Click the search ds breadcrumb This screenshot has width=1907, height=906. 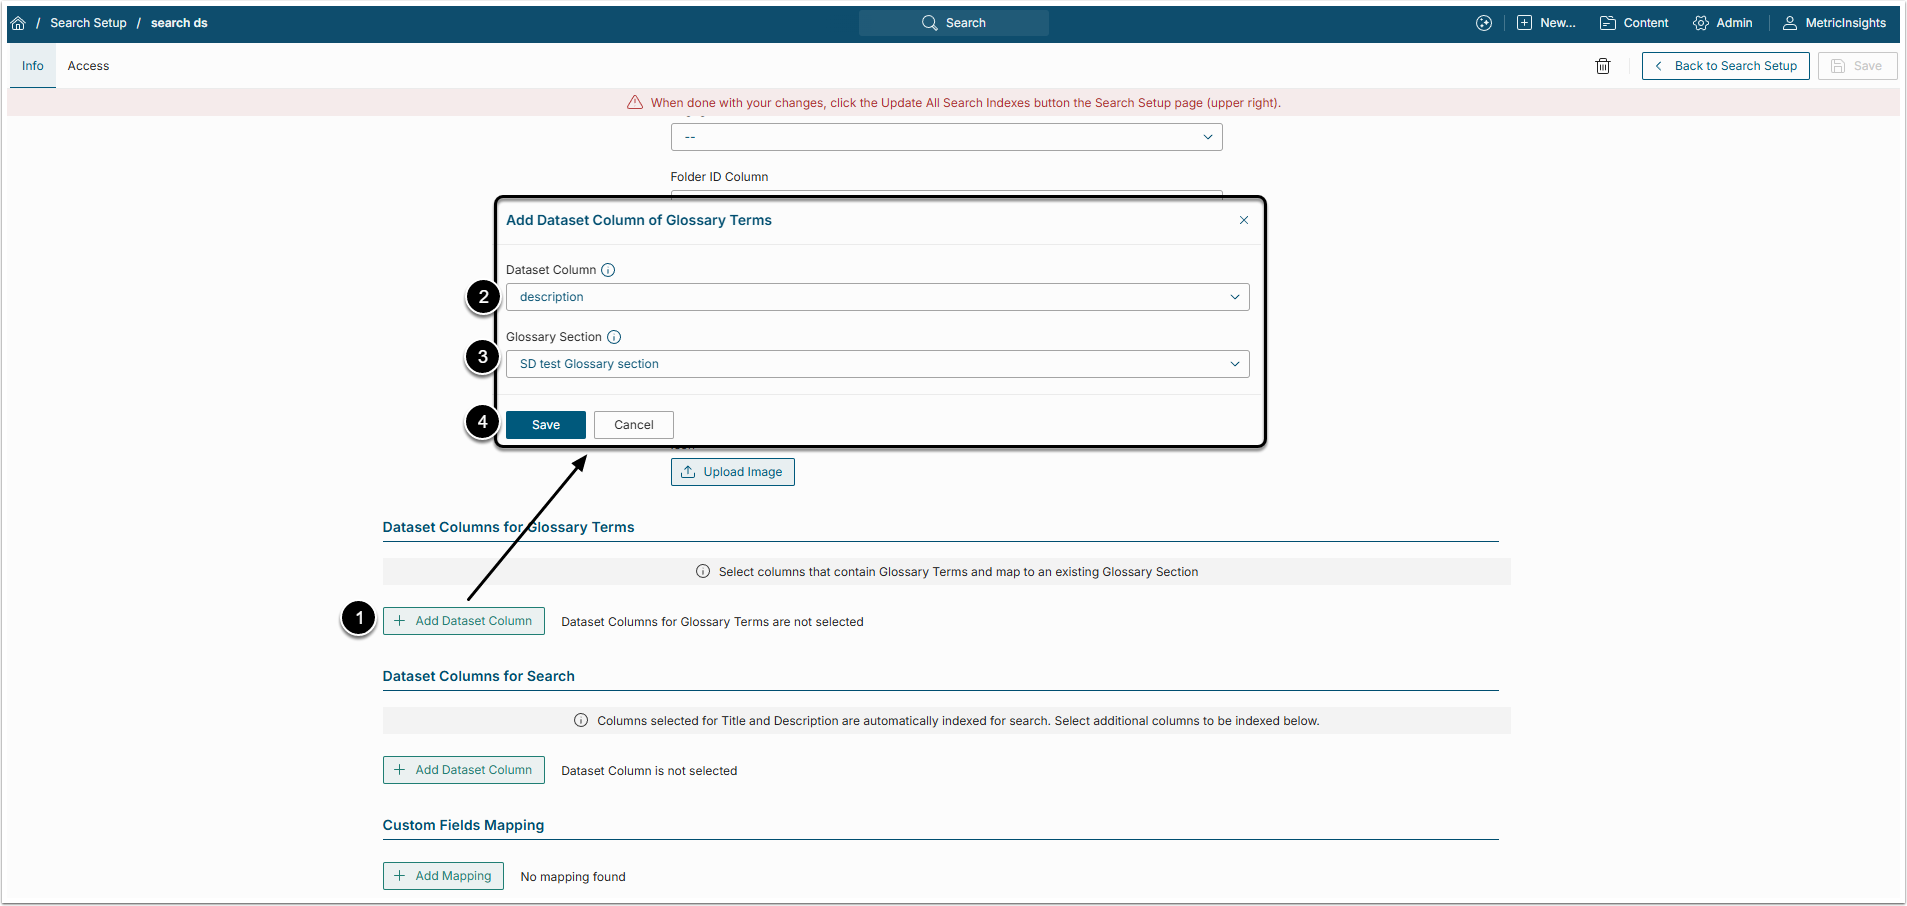[x=179, y=23]
